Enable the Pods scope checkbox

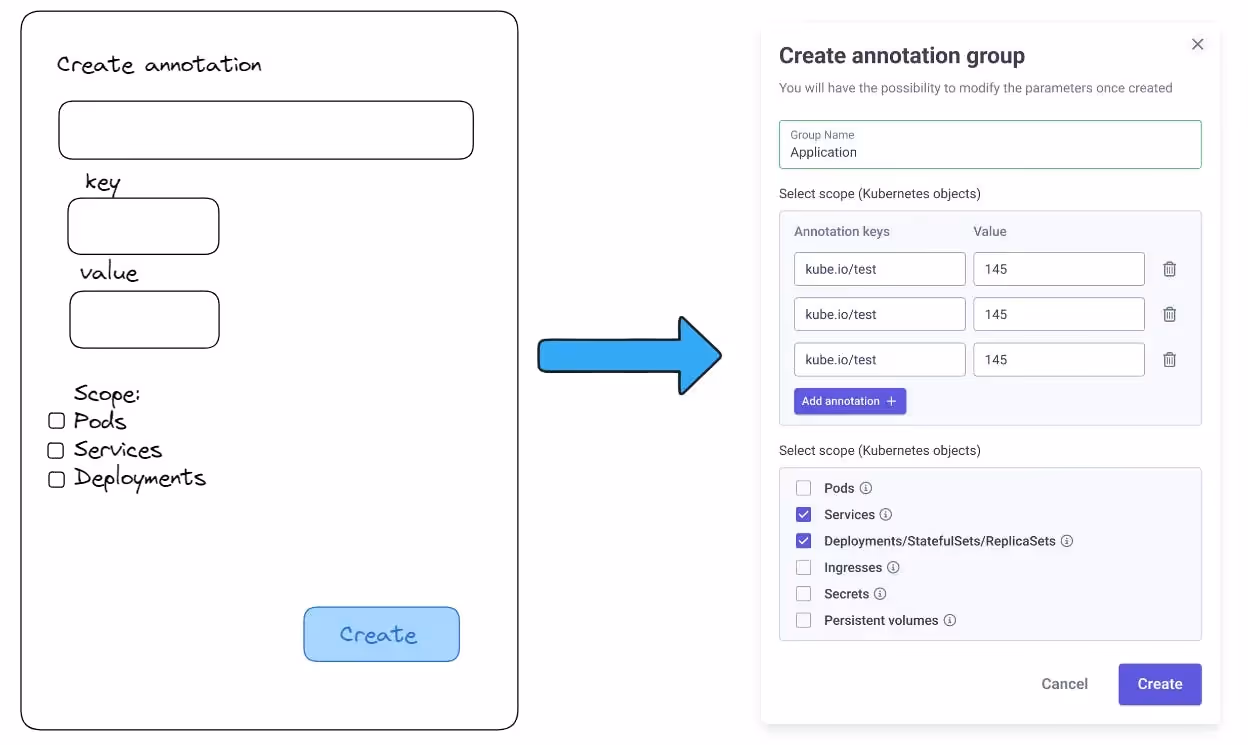(803, 488)
